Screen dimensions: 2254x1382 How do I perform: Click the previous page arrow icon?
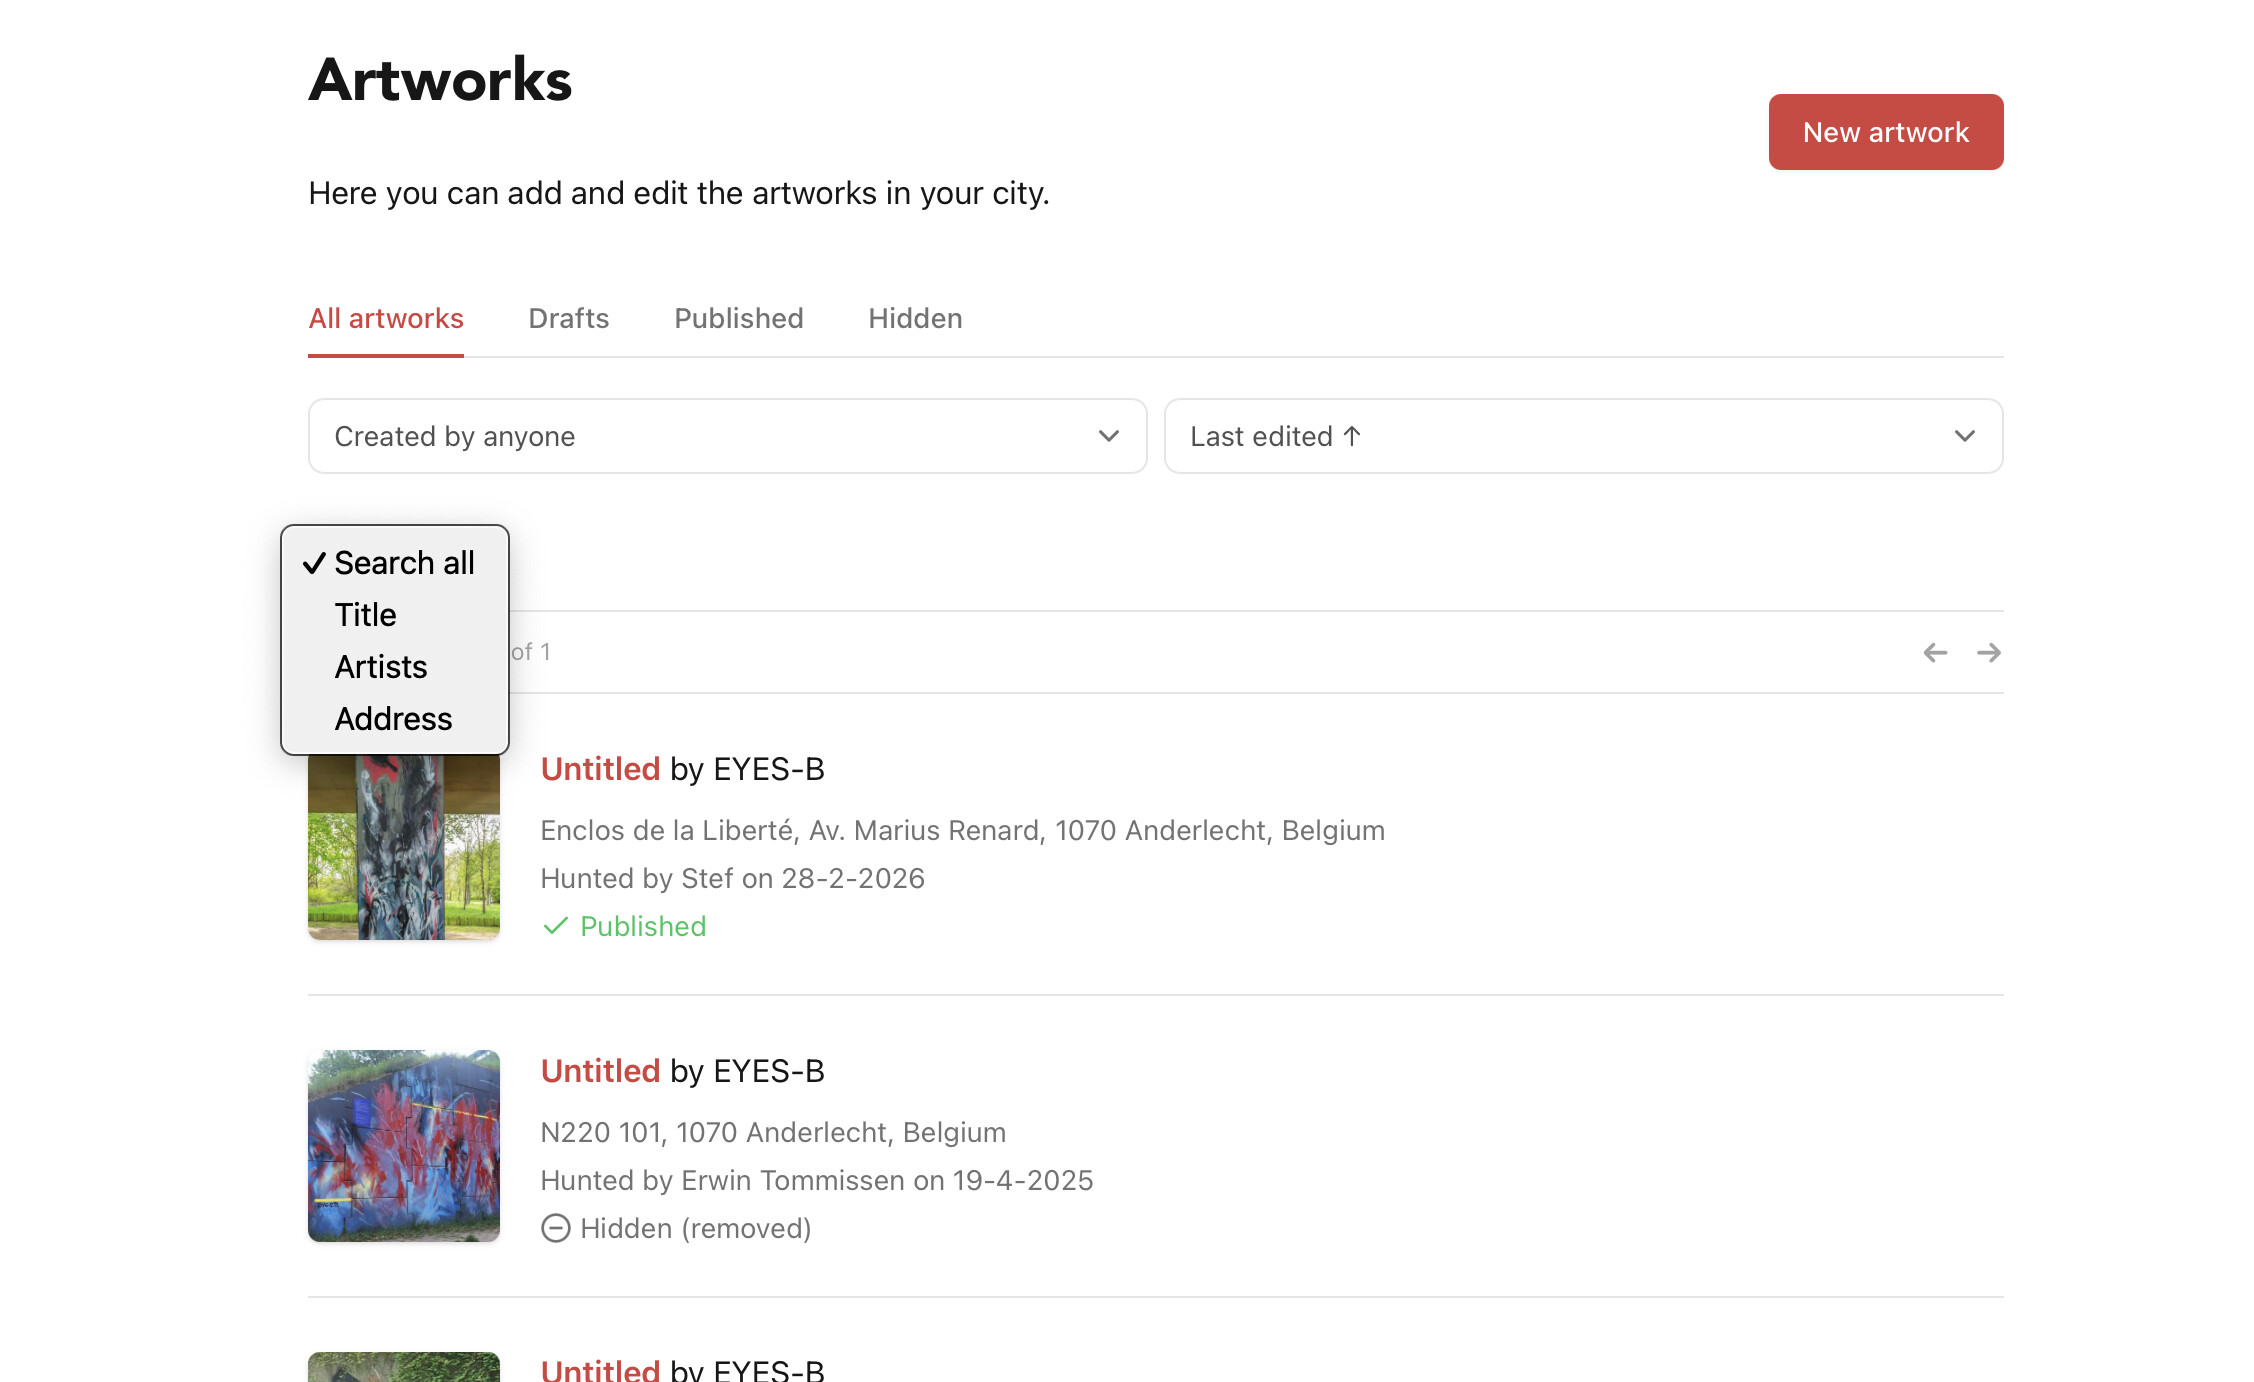pyautogui.click(x=1935, y=652)
